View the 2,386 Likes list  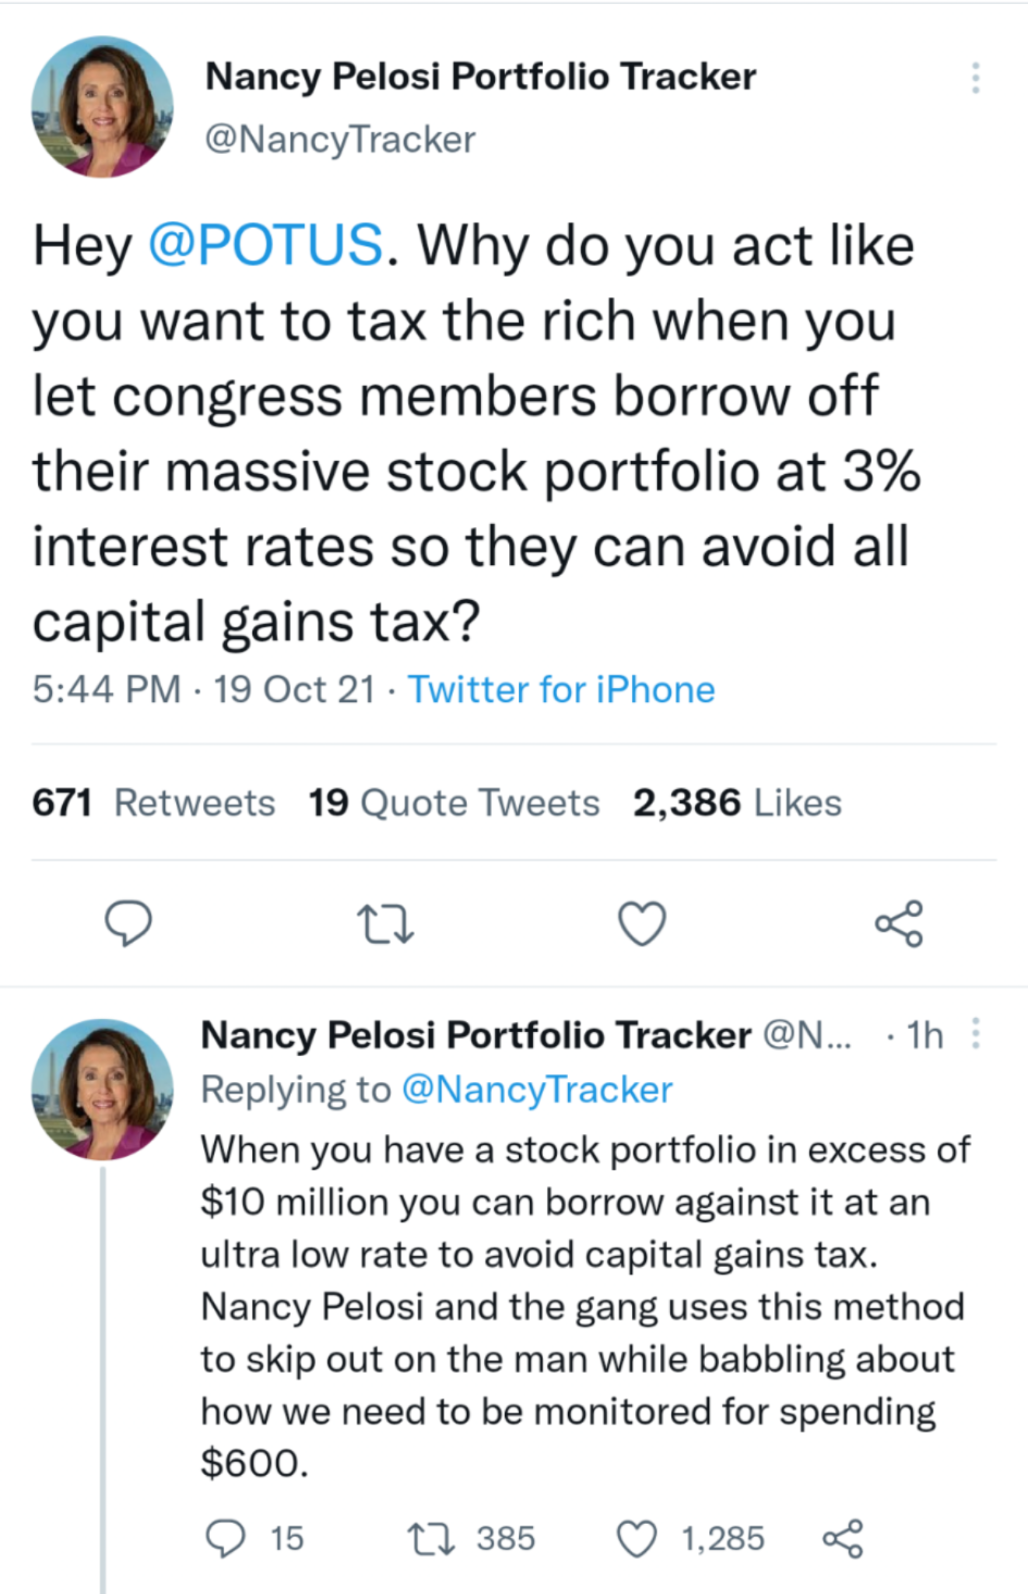[x=737, y=803]
